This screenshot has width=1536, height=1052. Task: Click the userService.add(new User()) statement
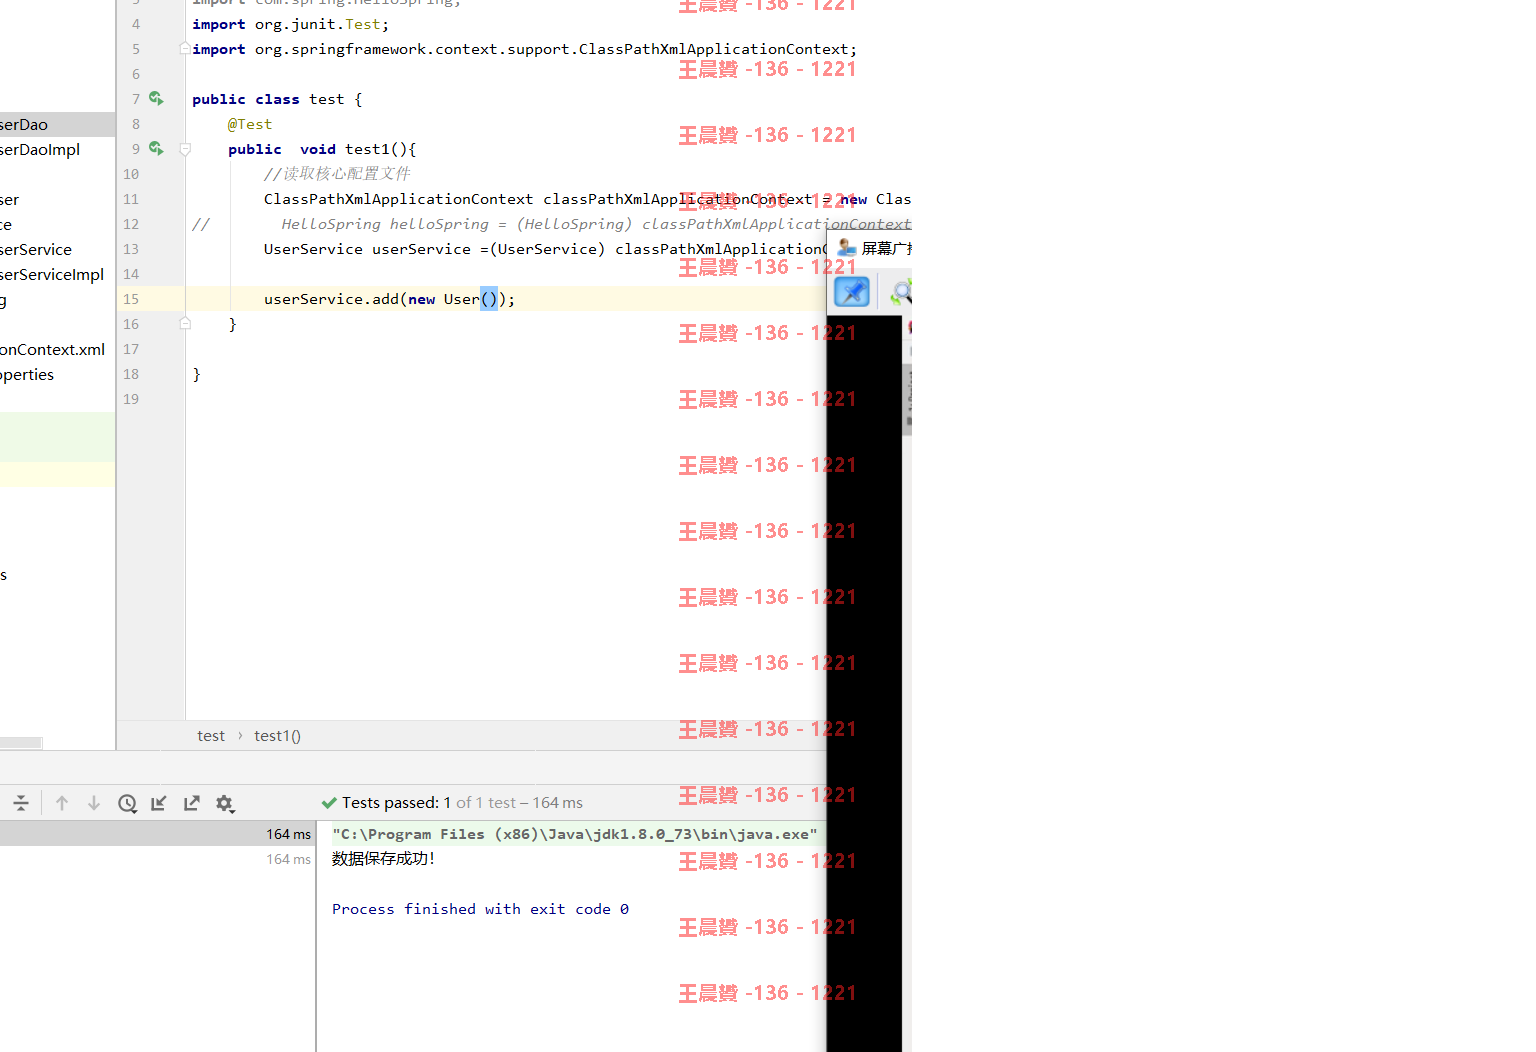pos(389,299)
